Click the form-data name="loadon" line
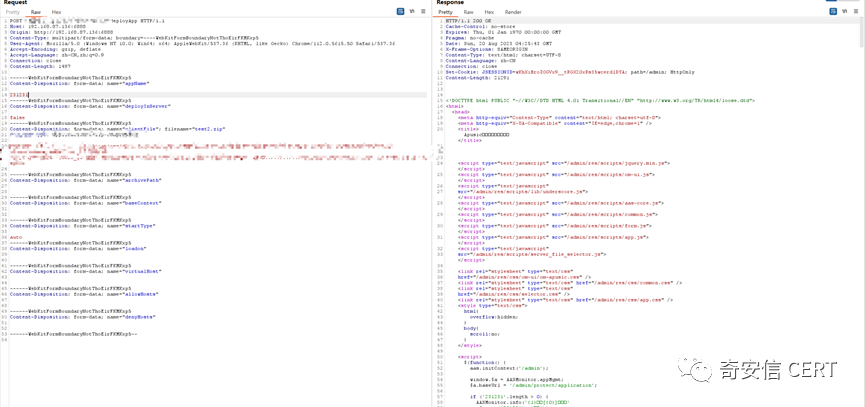The image size is (865, 407). click(x=78, y=248)
